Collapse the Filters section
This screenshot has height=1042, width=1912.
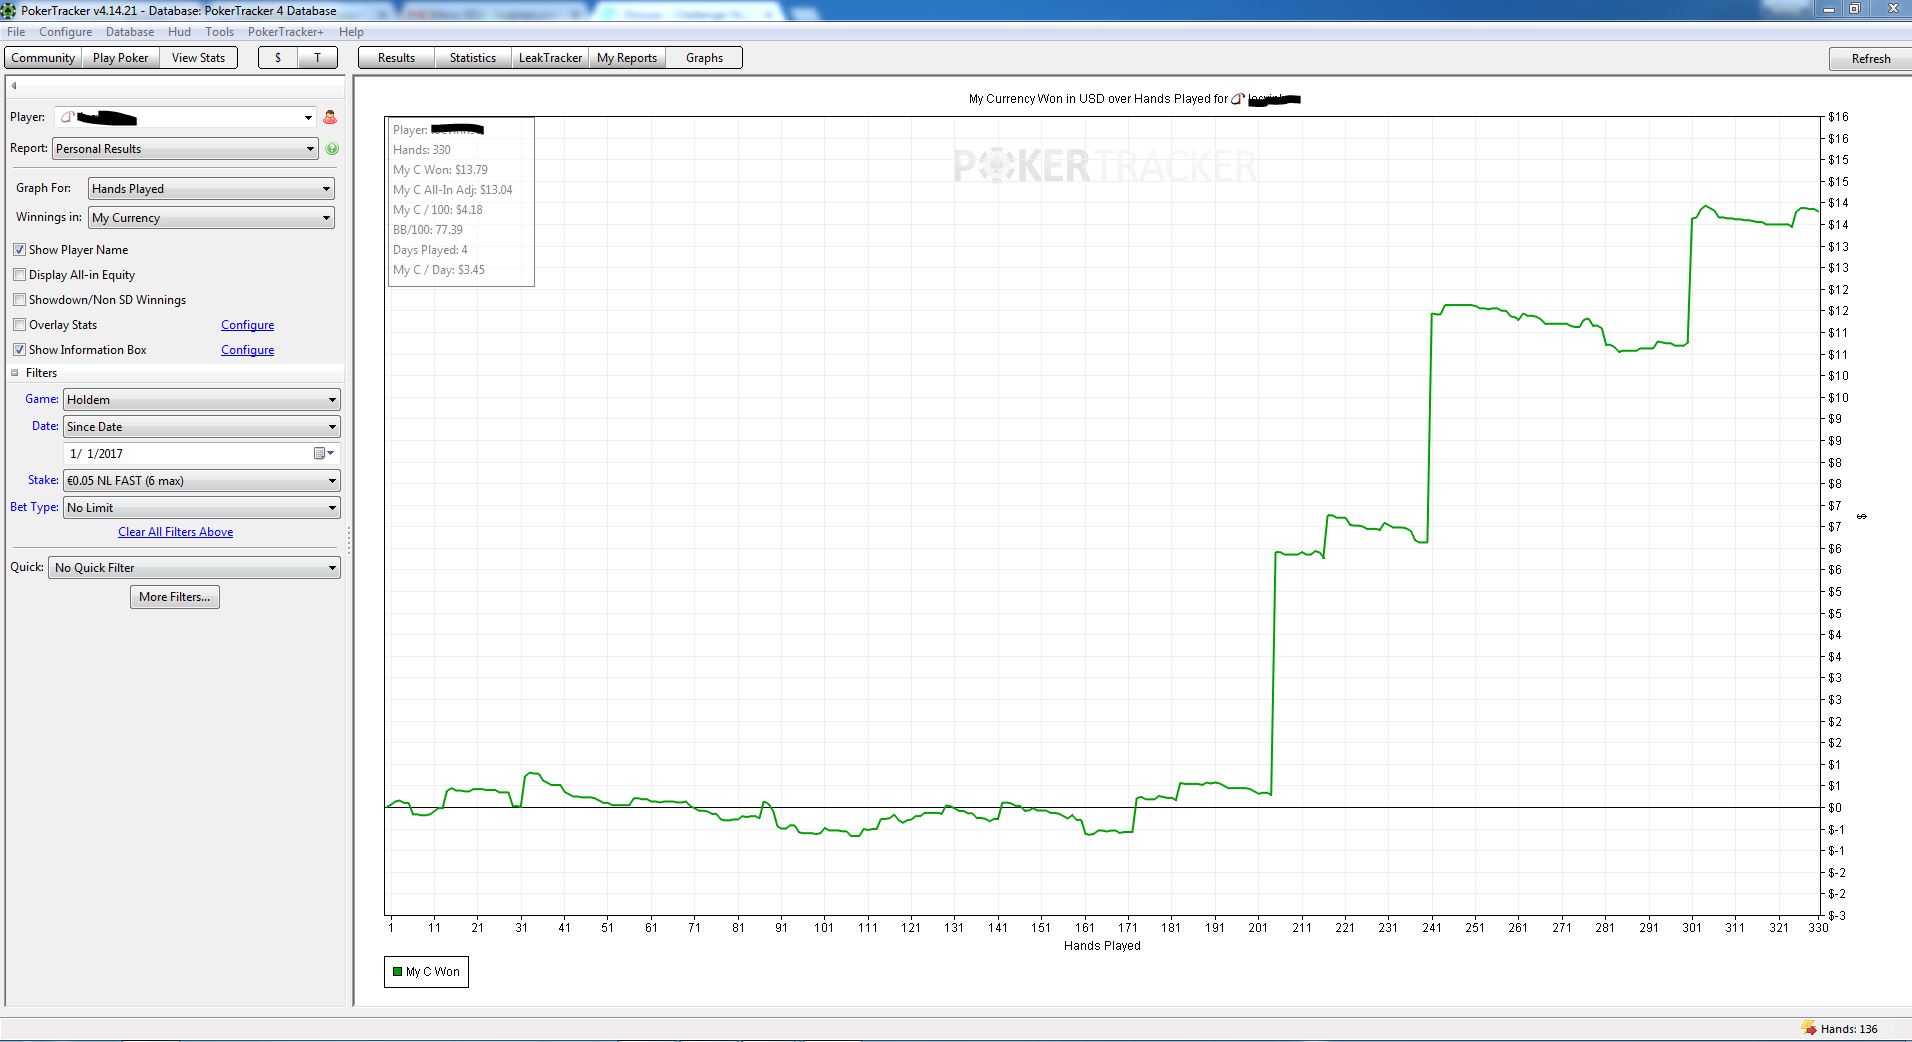point(15,373)
